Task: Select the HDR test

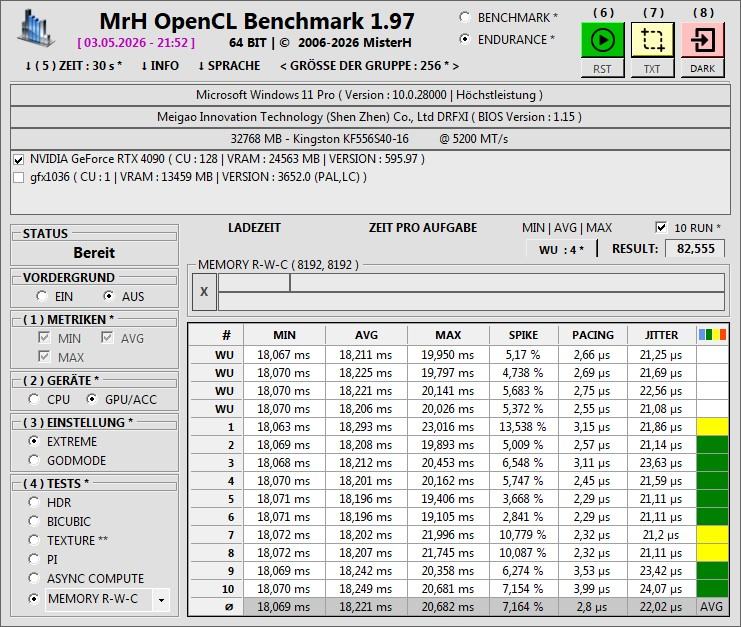Action: tap(34, 502)
